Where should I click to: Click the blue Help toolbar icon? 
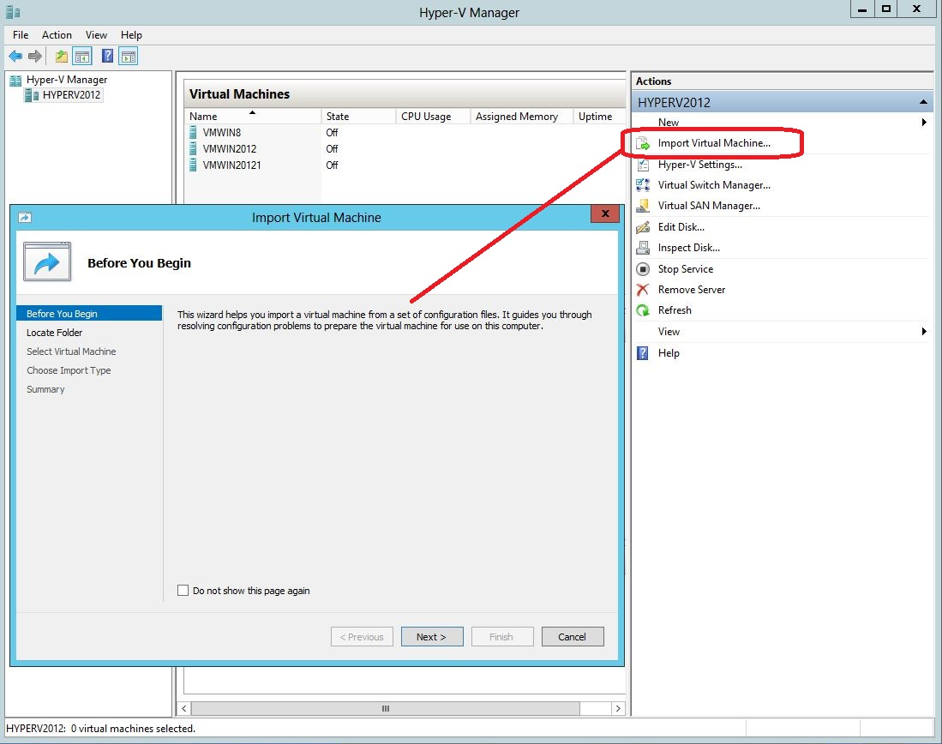(x=107, y=57)
